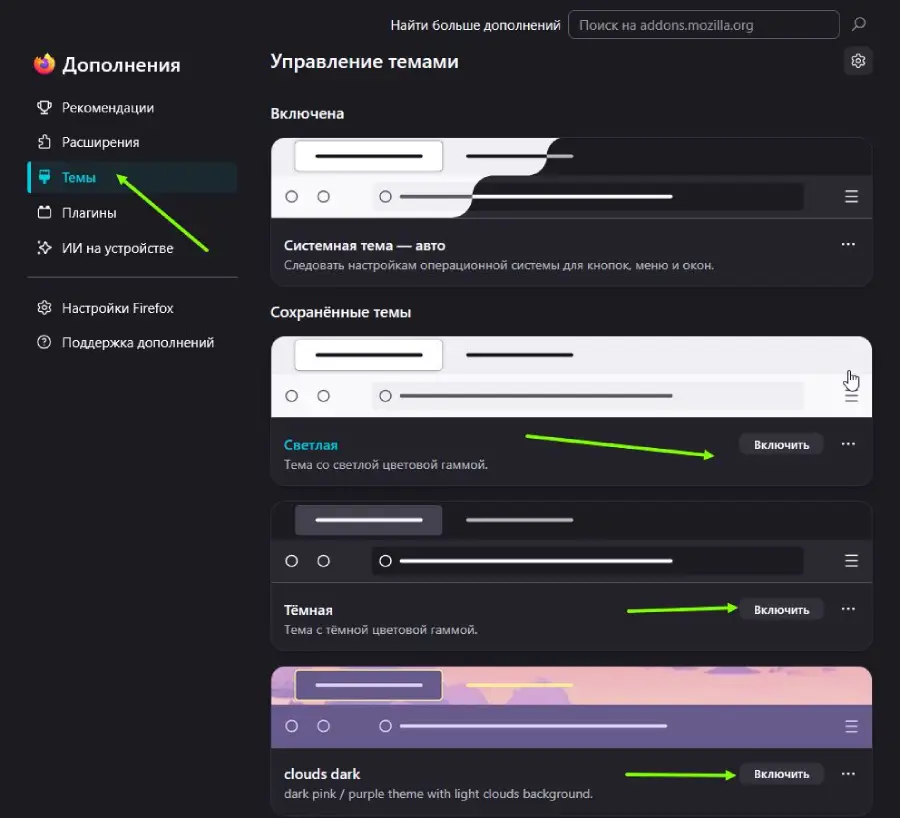
Task: Click the magnifier search icon at top
Action: 859,24
